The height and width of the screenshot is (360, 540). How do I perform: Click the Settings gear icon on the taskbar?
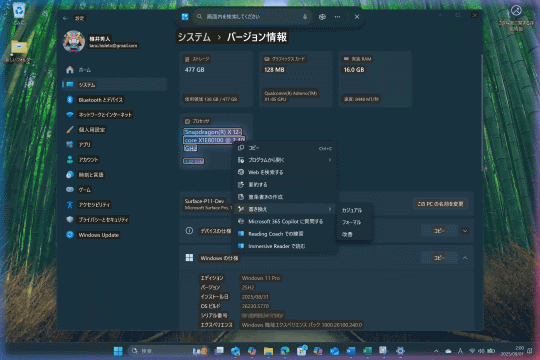[400, 351]
